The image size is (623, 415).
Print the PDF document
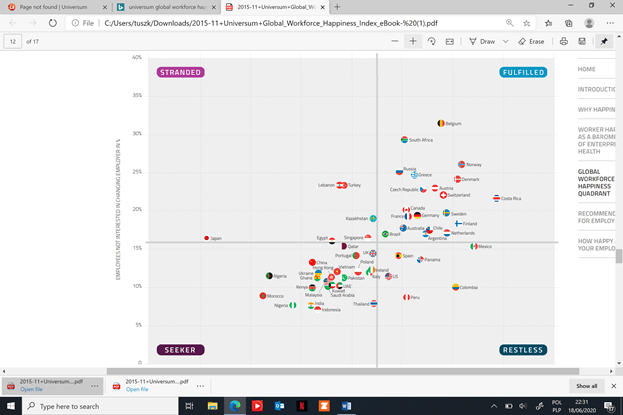coord(565,42)
